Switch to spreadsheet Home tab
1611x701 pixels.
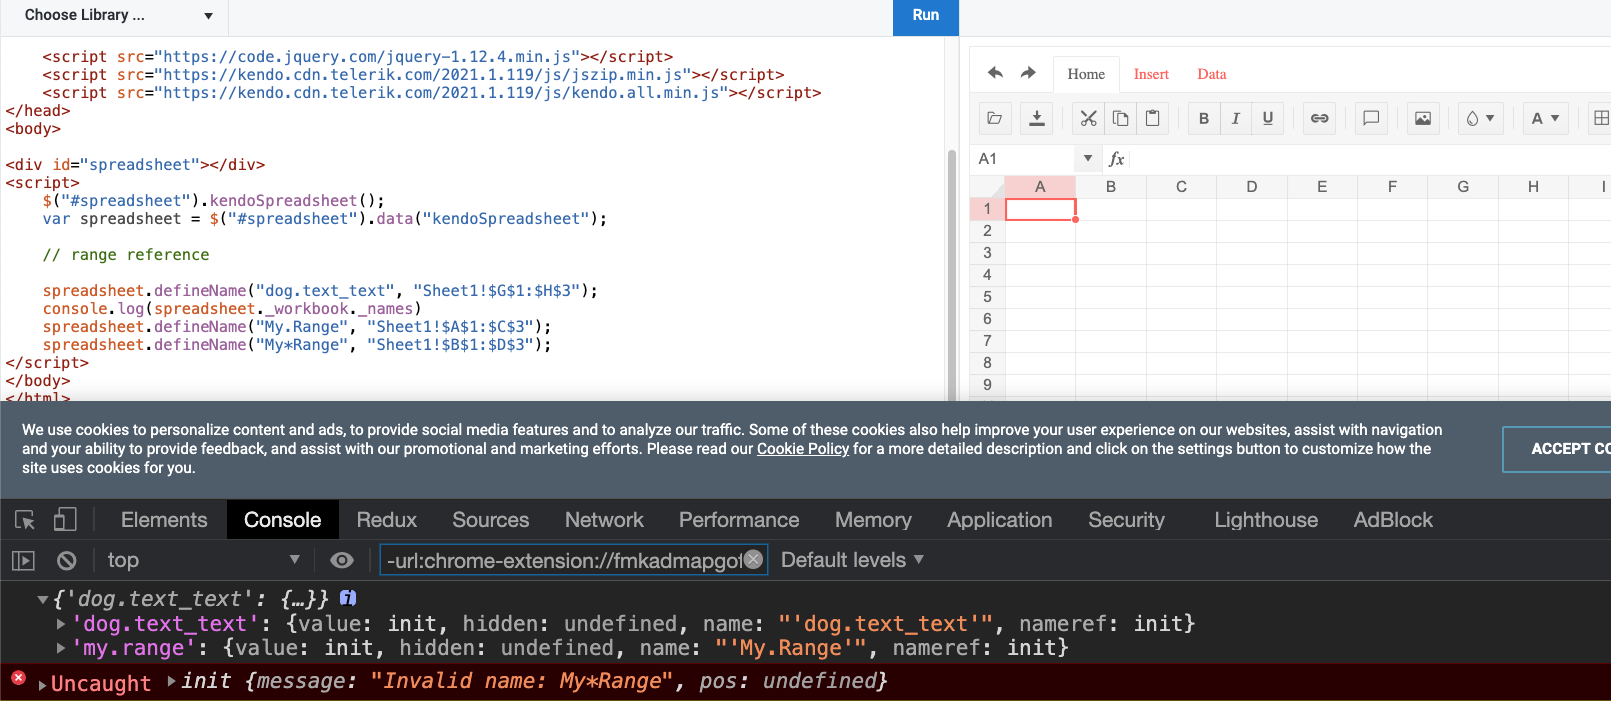(1086, 74)
